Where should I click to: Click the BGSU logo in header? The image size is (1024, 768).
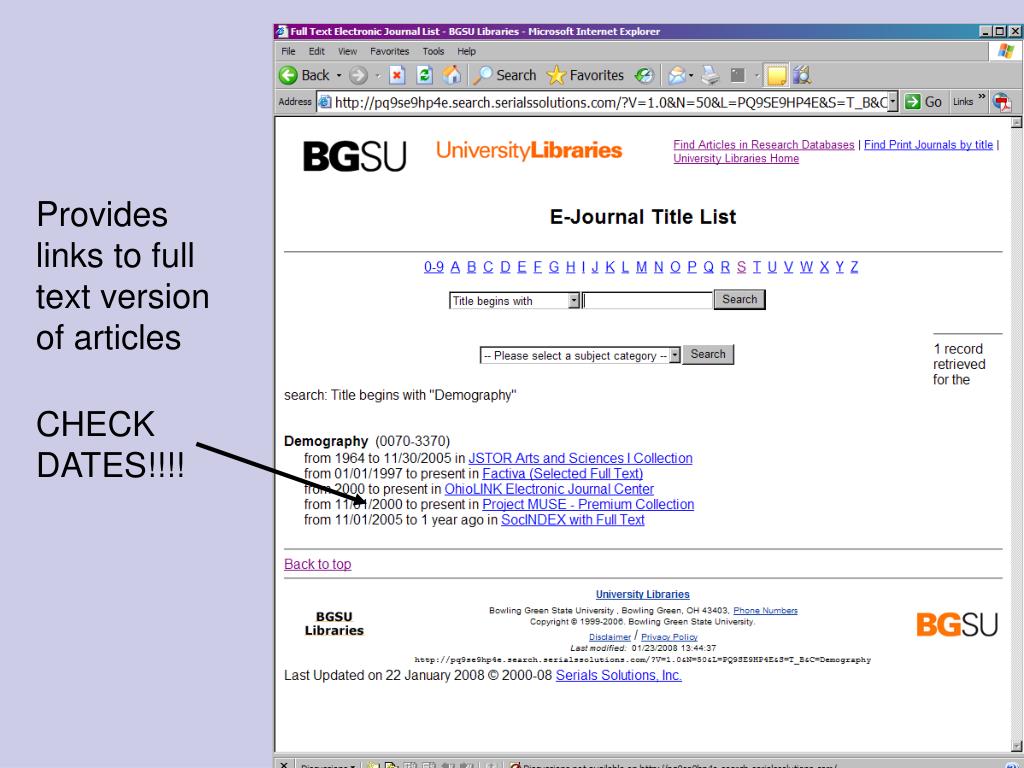(x=355, y=157)
